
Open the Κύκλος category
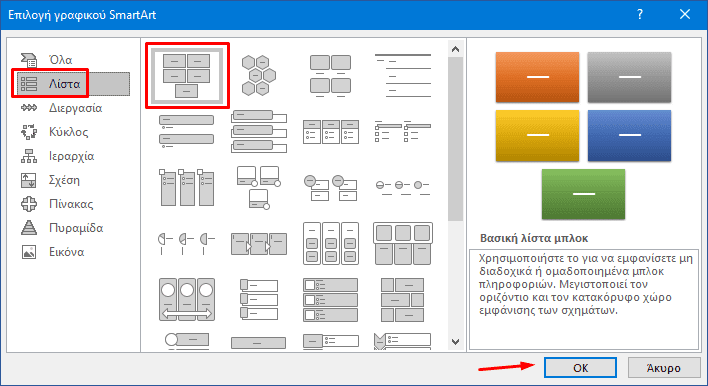point(69,132)
